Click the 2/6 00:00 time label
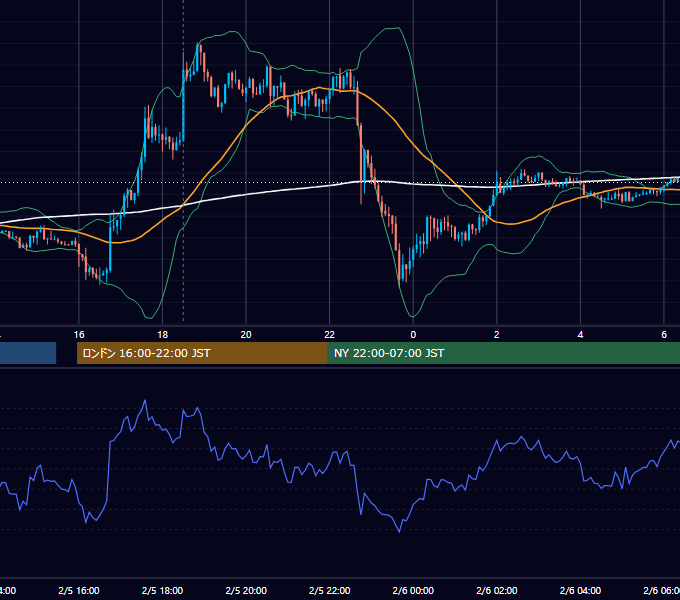This screenshot has width=680, height=600. (x=413, y=590)
